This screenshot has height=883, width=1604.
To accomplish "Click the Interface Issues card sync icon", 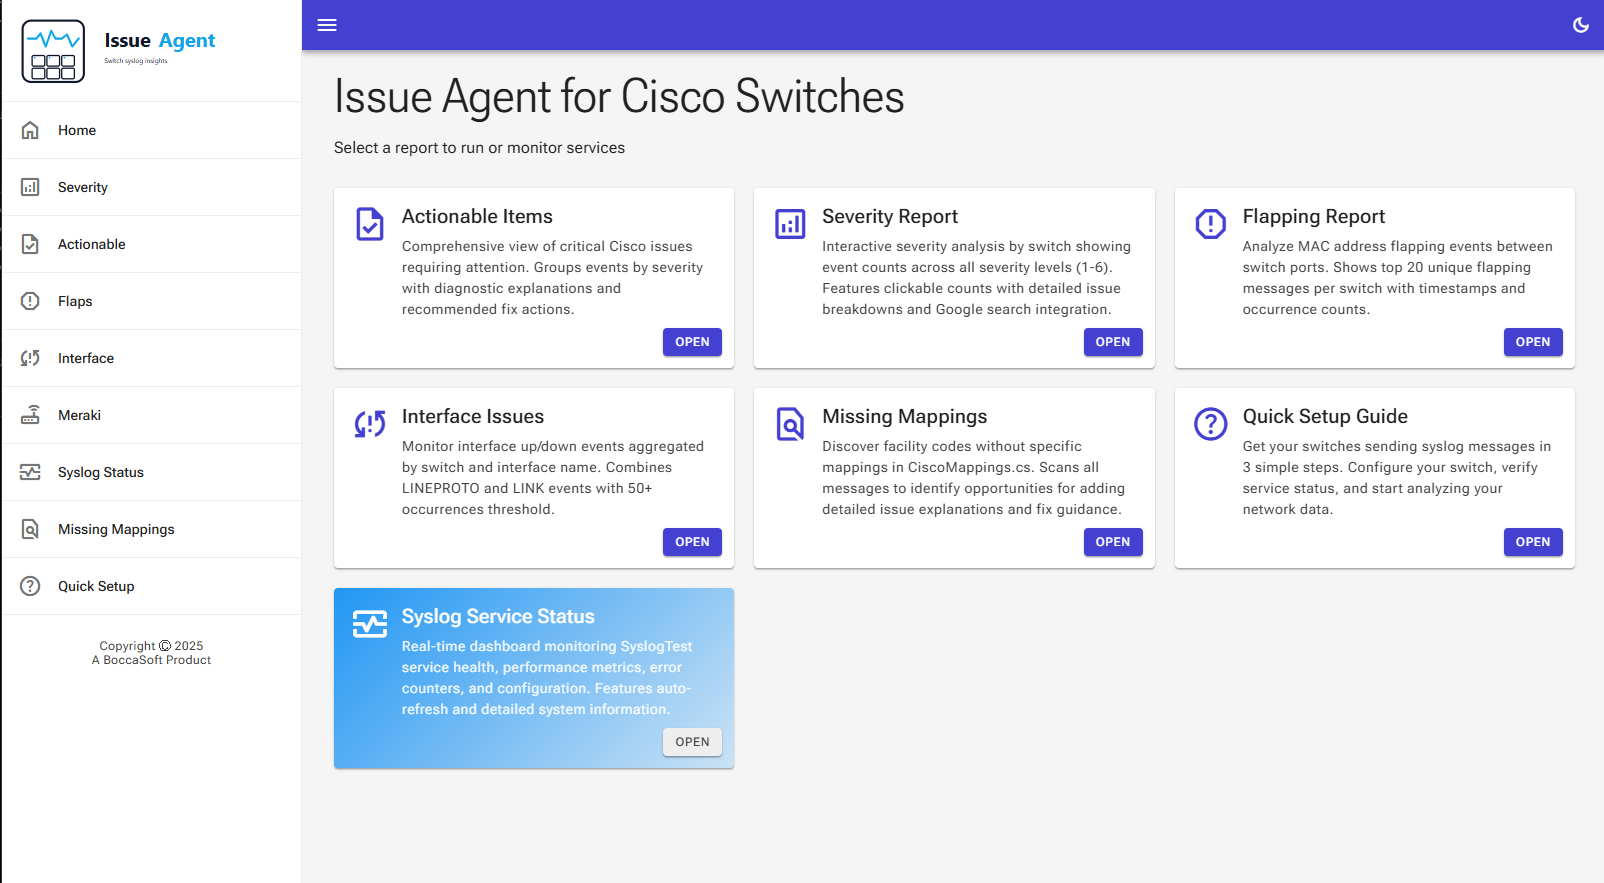I will 370,424.
